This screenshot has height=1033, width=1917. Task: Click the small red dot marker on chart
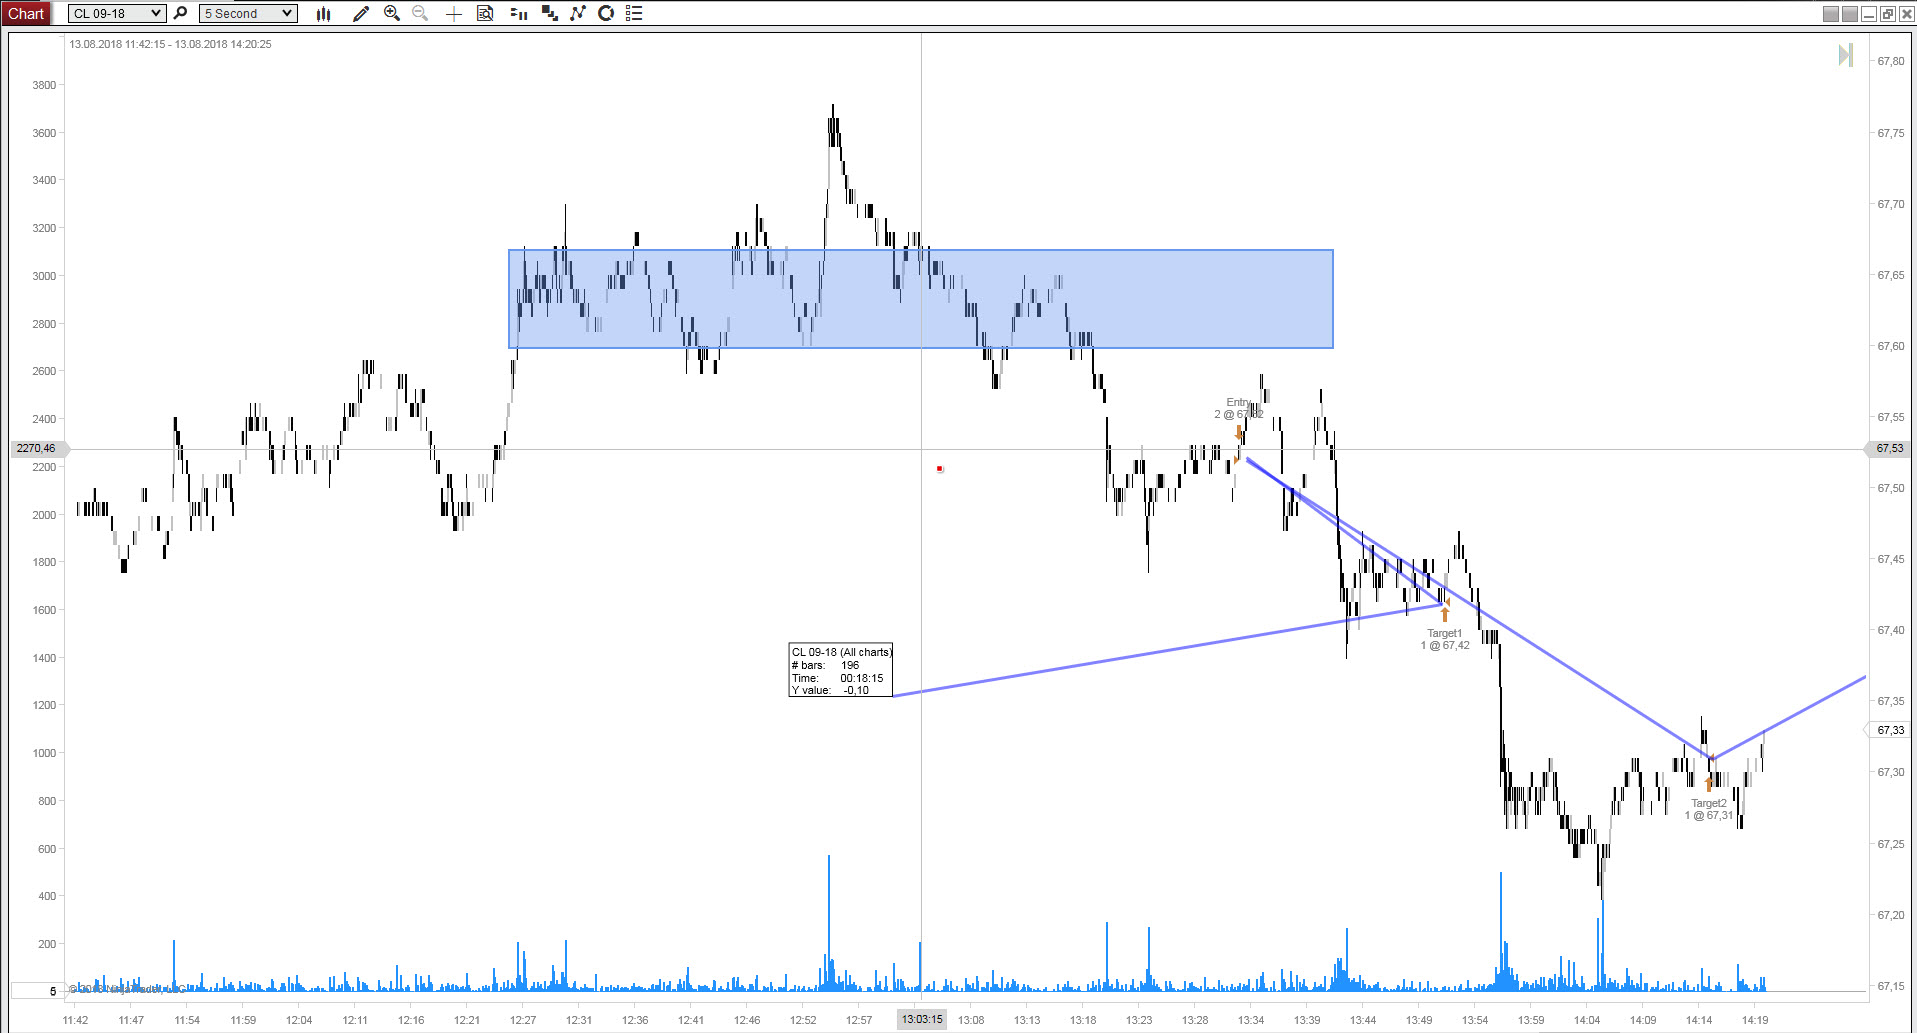940,468
